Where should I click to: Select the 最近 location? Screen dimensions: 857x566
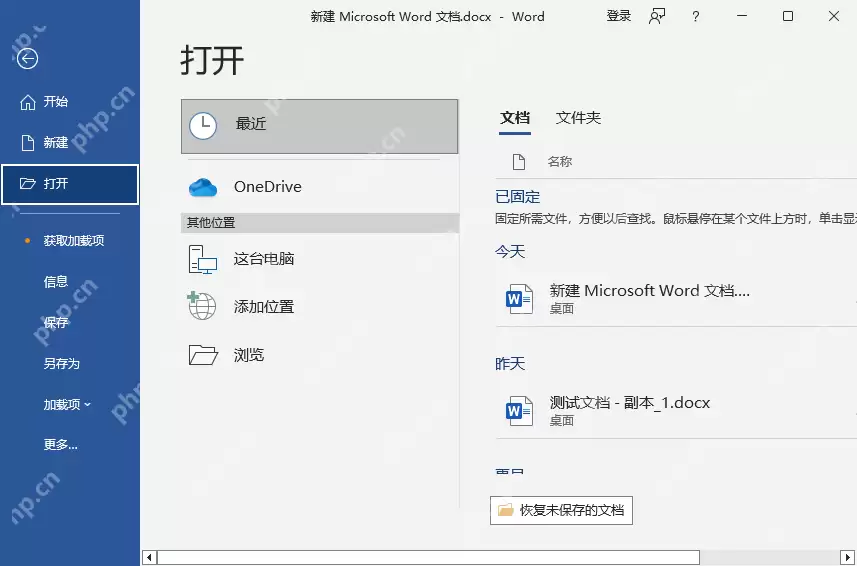319,126
